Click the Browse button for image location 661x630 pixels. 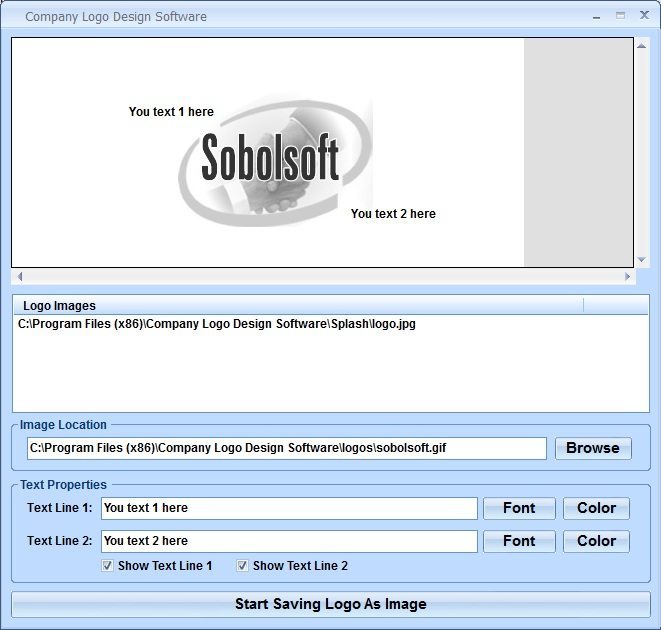[593, 448]
